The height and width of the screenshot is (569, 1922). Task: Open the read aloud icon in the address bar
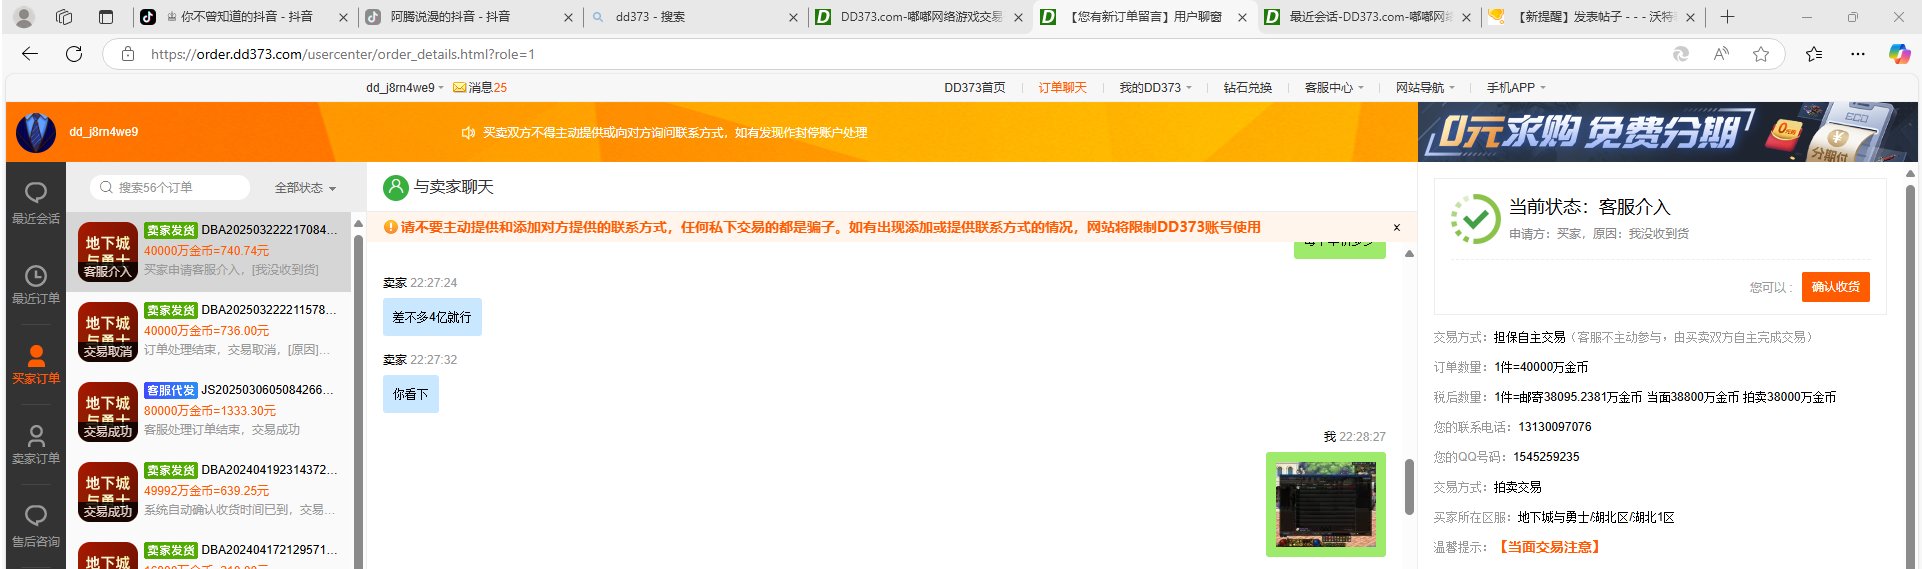(1721, 54)
